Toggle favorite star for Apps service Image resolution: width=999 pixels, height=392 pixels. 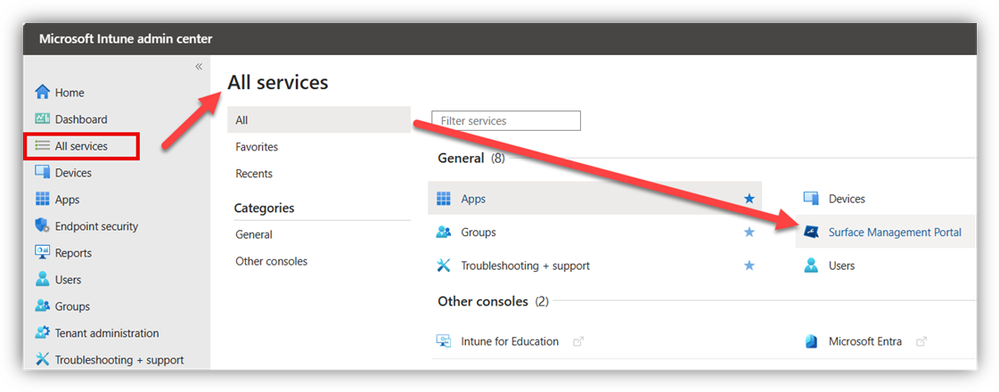point(749,199)
